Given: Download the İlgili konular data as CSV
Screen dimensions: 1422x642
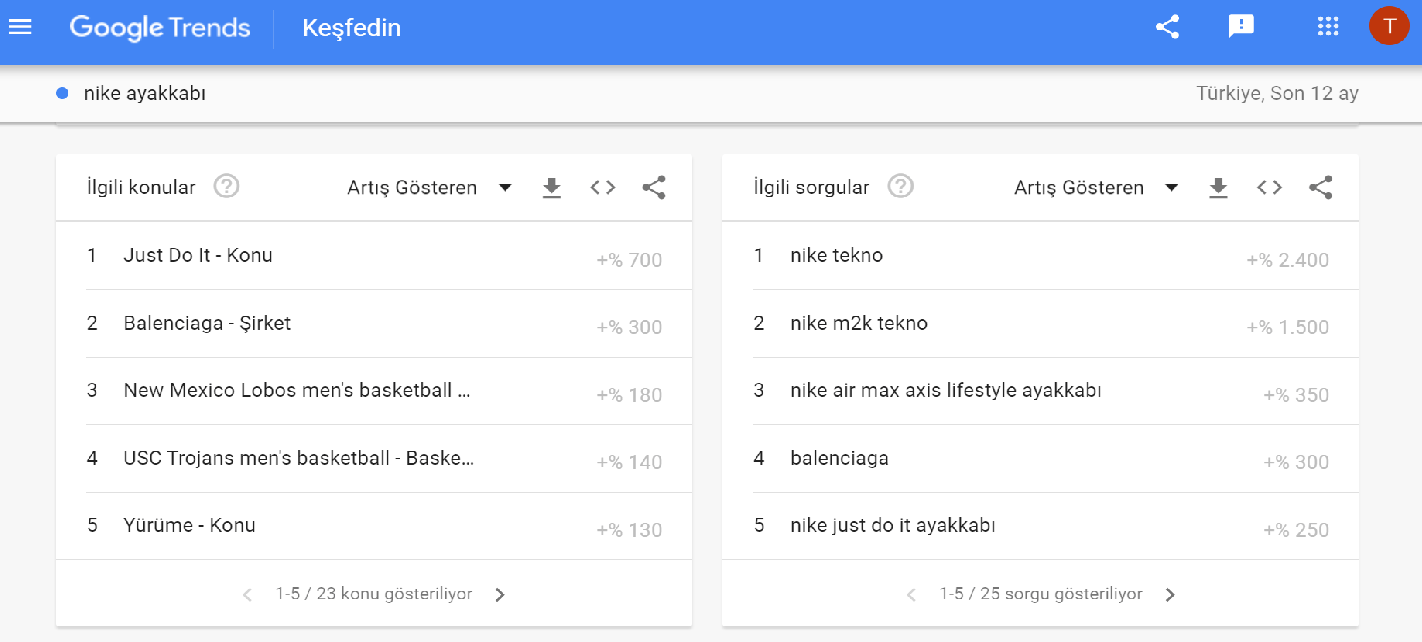Looking at the screenshot, I should [551, 187].
